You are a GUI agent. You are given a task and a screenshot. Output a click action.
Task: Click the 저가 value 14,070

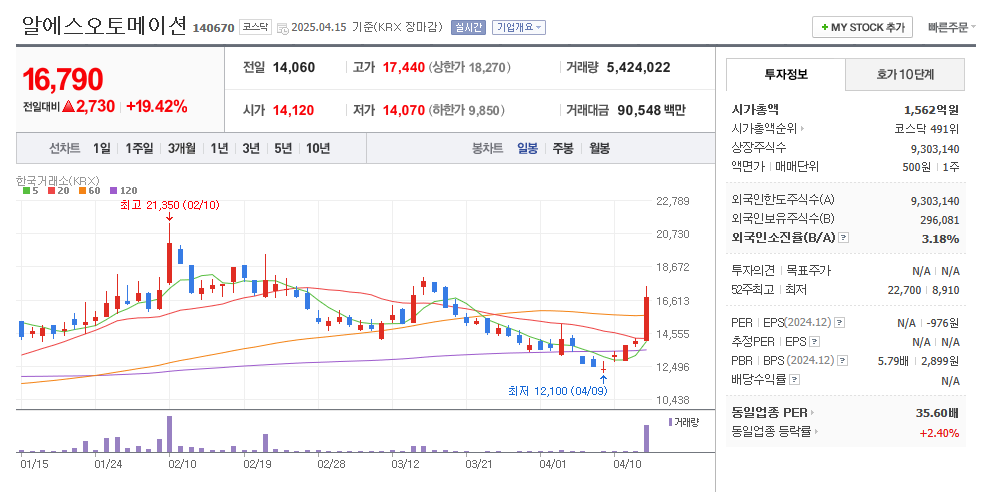(403, 110)
